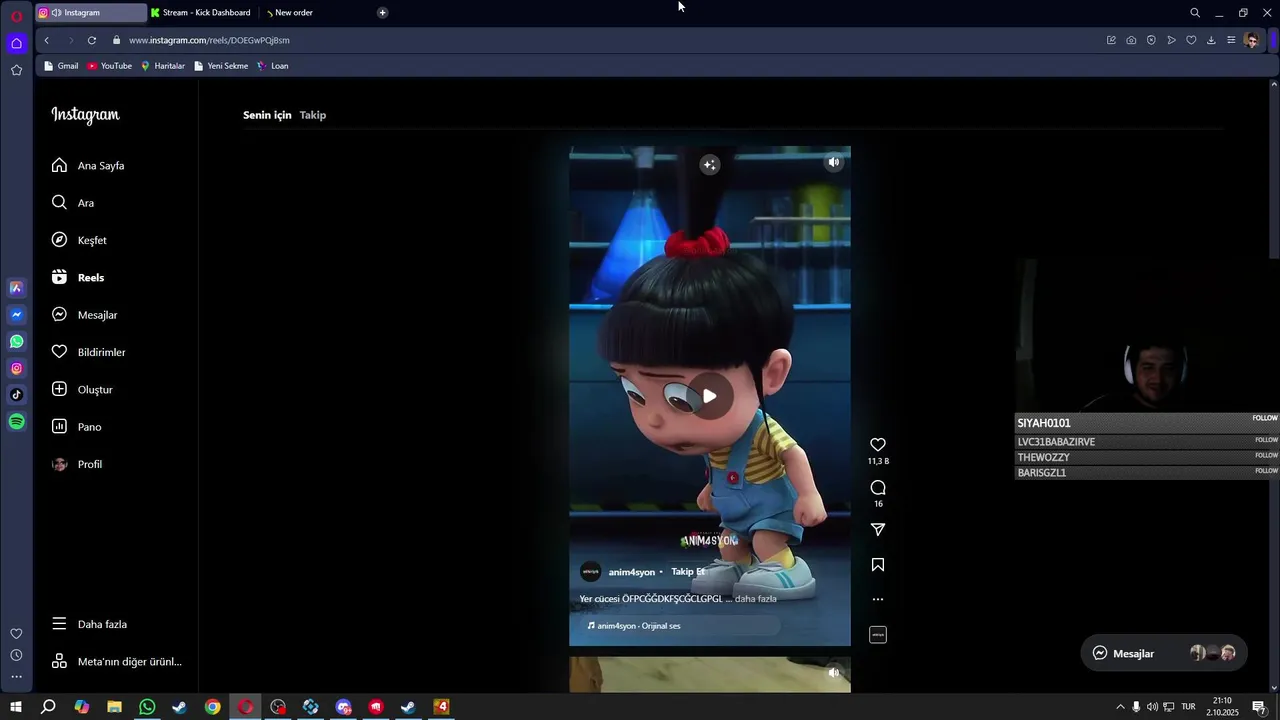Image resolution: width=1280 pixels, height=720 pixels.
Task: Click the reel audio thumbnail icon
Action: 878,635
